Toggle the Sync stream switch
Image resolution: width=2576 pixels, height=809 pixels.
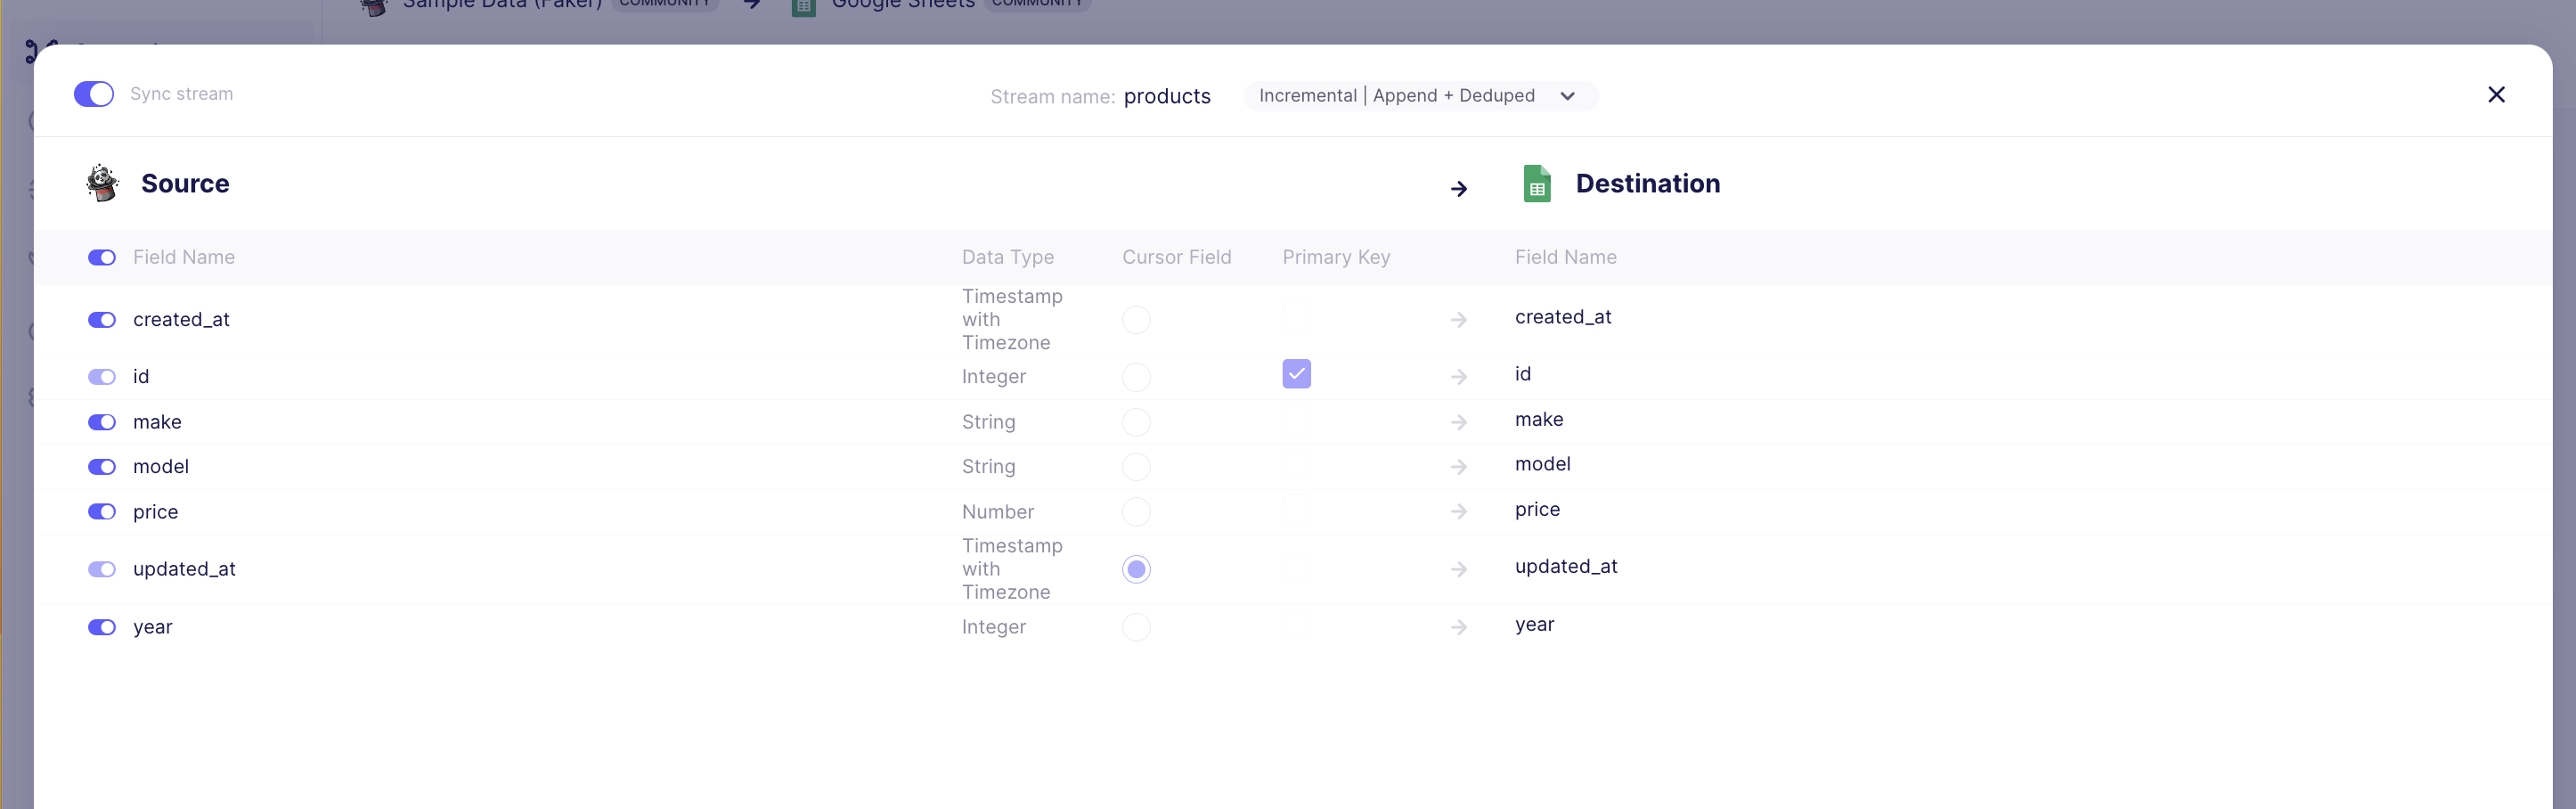coord(94,94)
